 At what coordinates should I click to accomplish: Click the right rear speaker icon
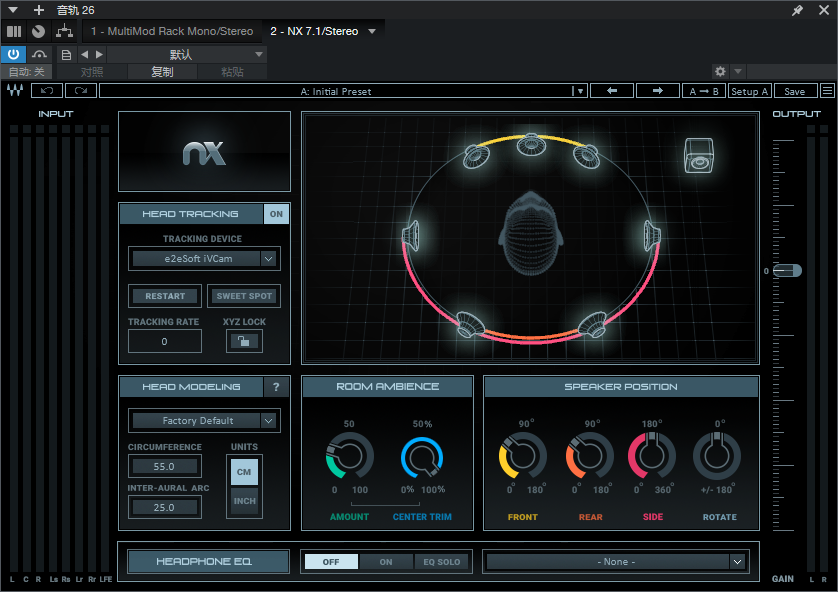pyautogui.click(x=592, y=324)
